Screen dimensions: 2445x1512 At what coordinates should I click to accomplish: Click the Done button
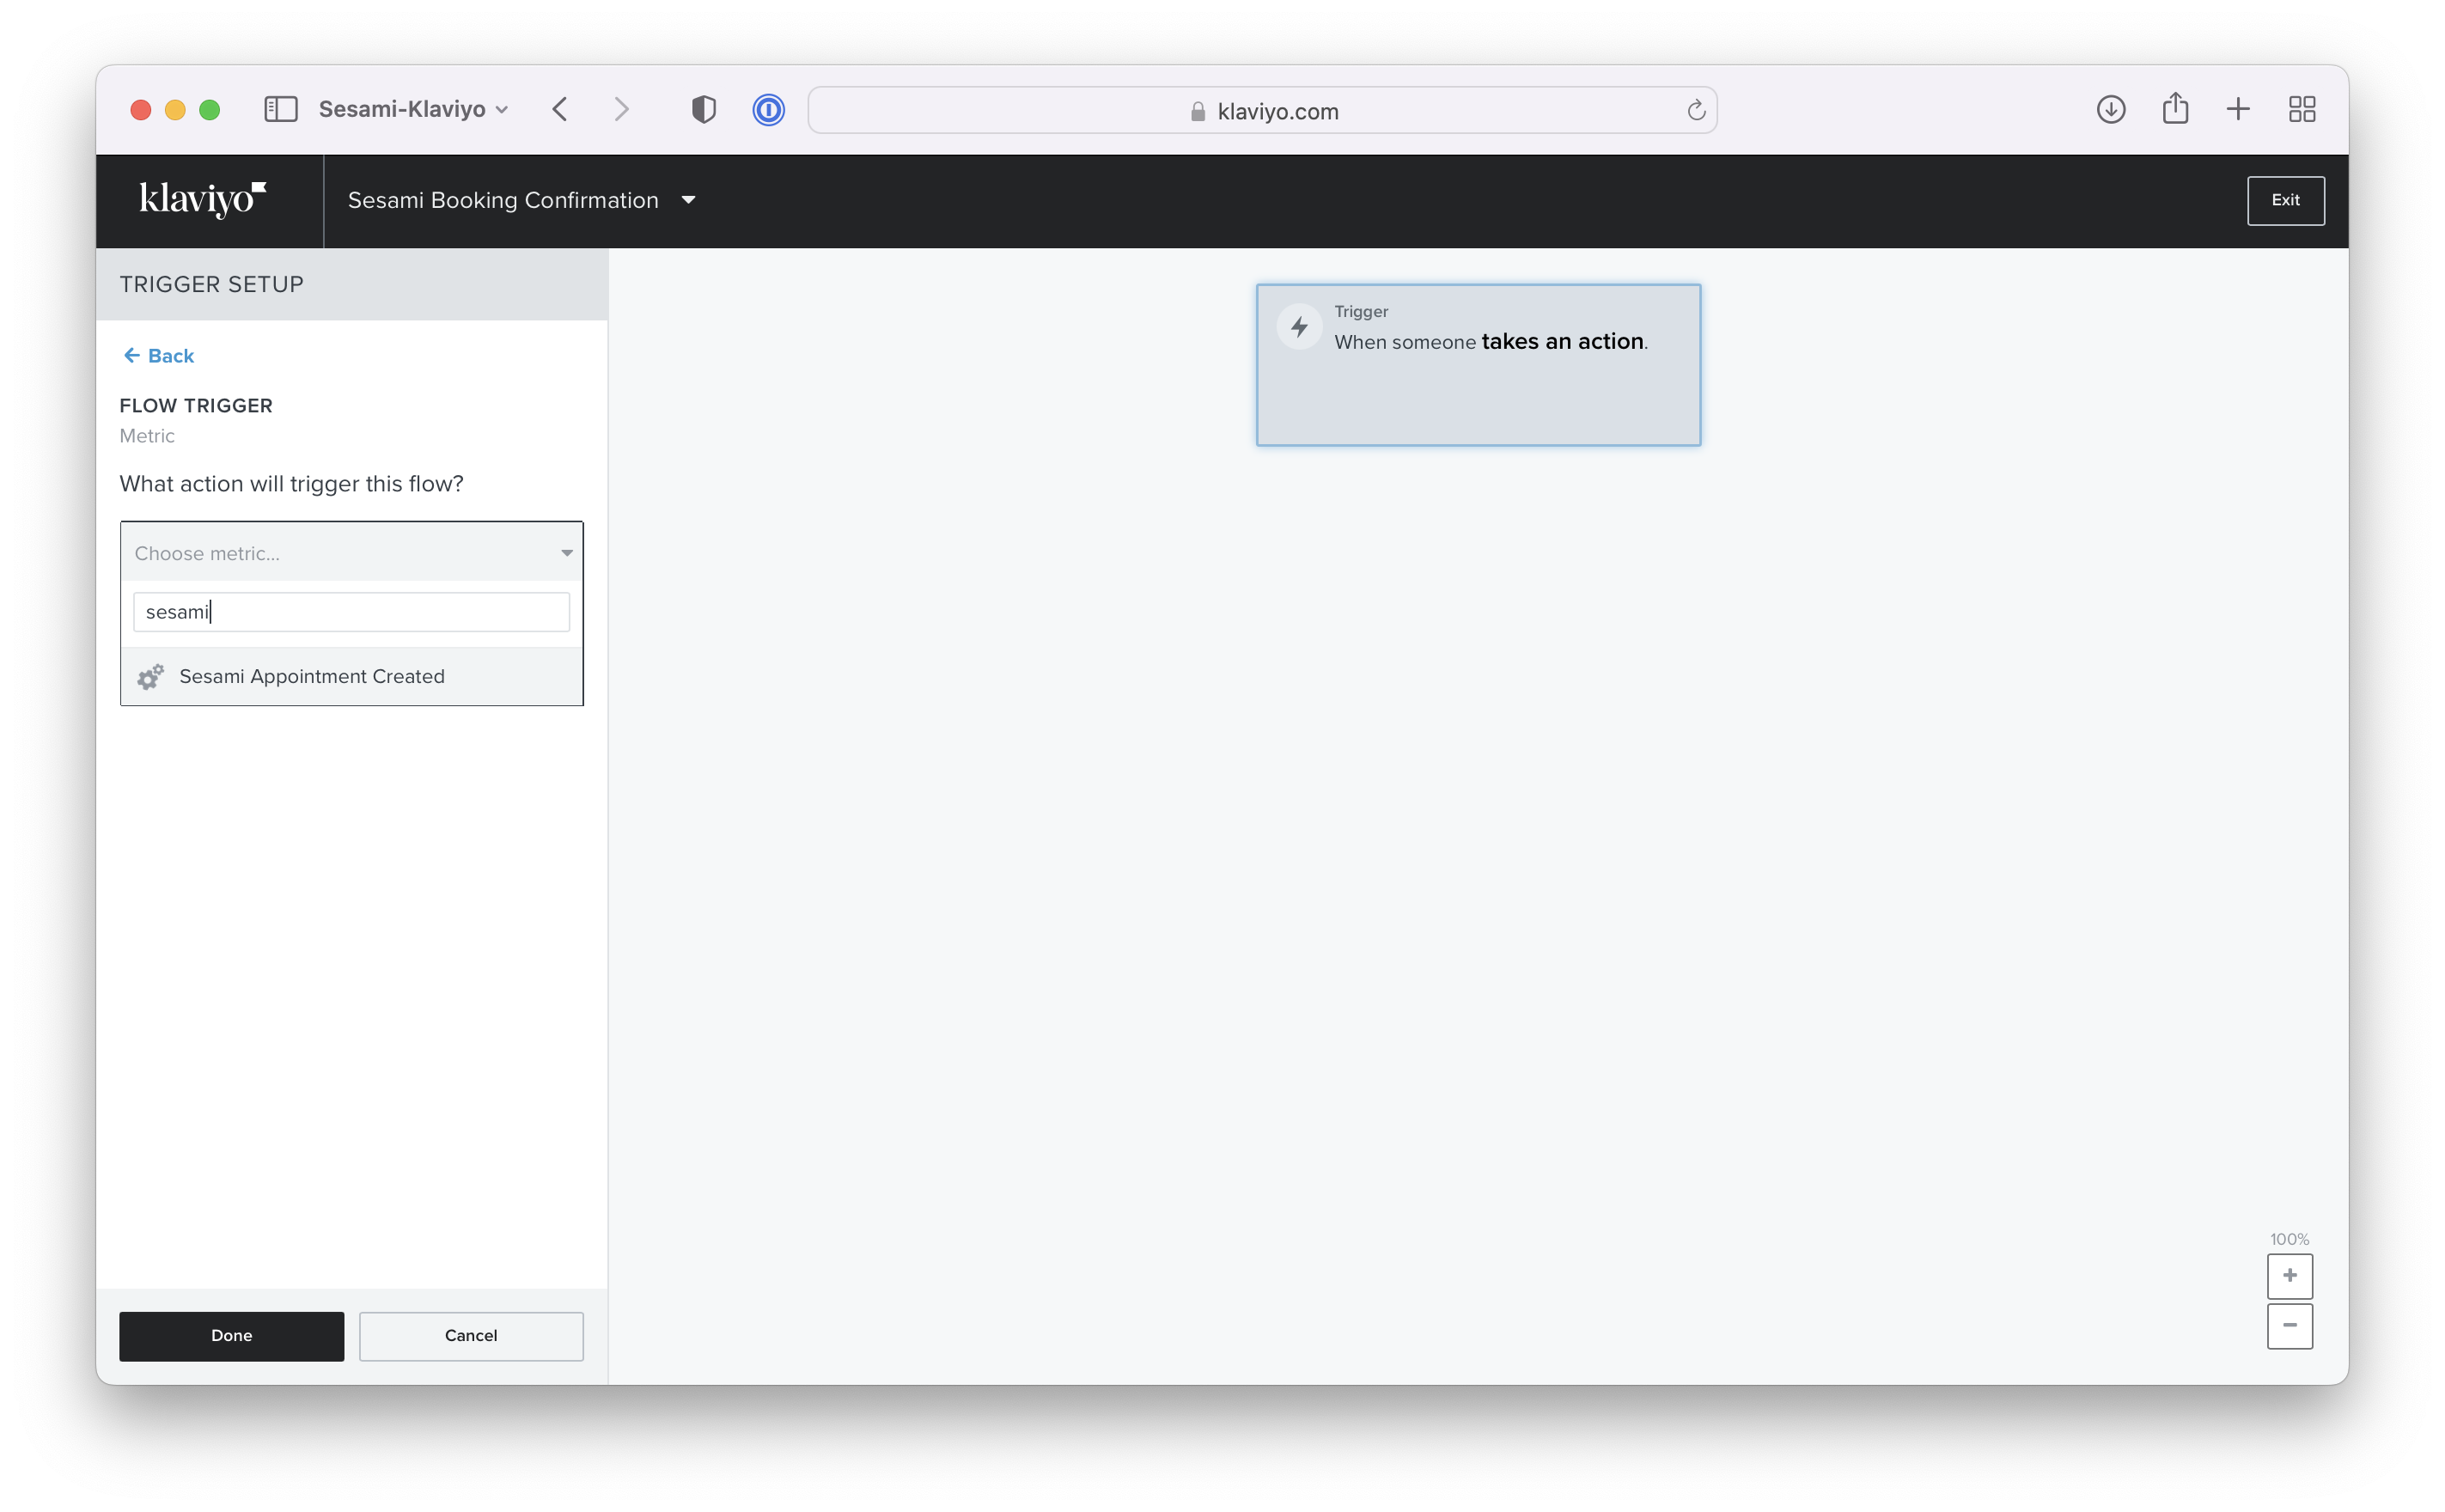(x=231, y=1336)
